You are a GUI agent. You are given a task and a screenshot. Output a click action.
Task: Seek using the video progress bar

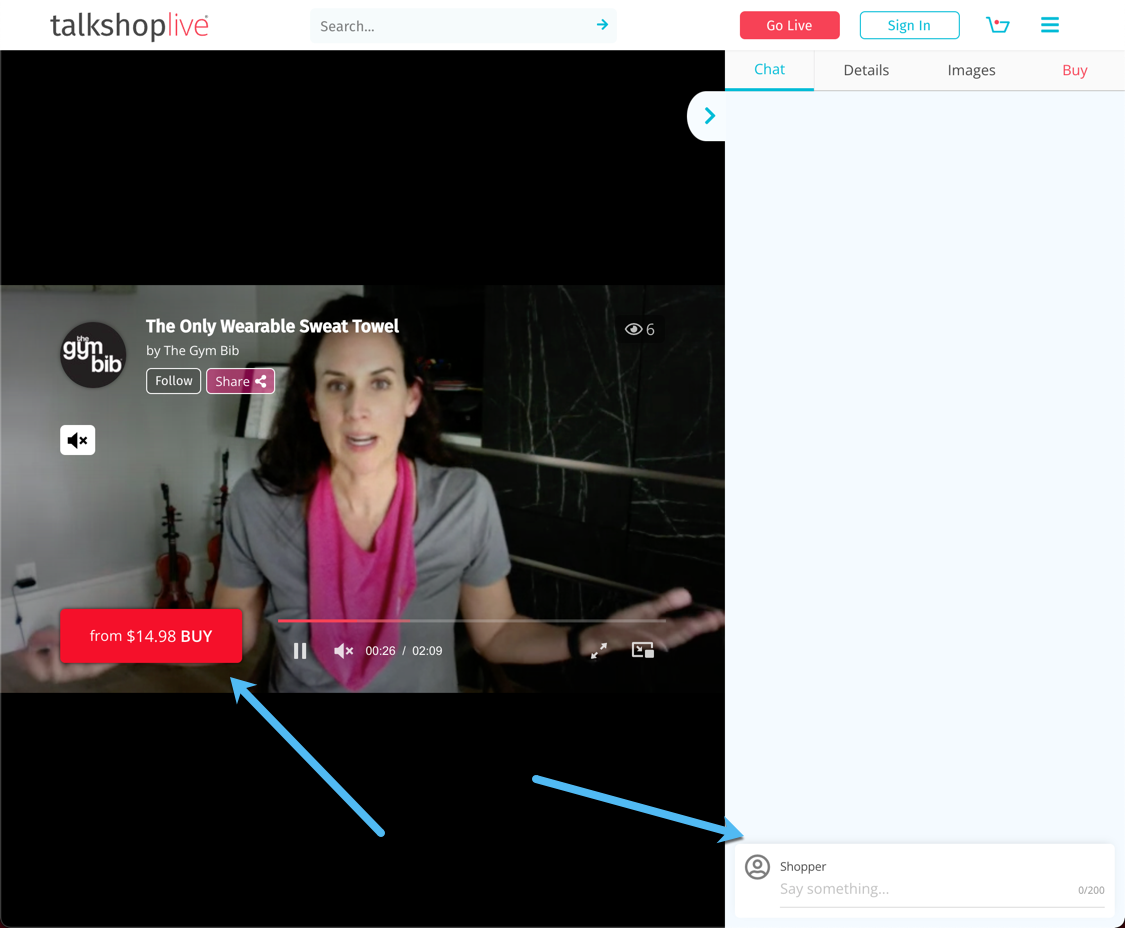coord(470,620)
